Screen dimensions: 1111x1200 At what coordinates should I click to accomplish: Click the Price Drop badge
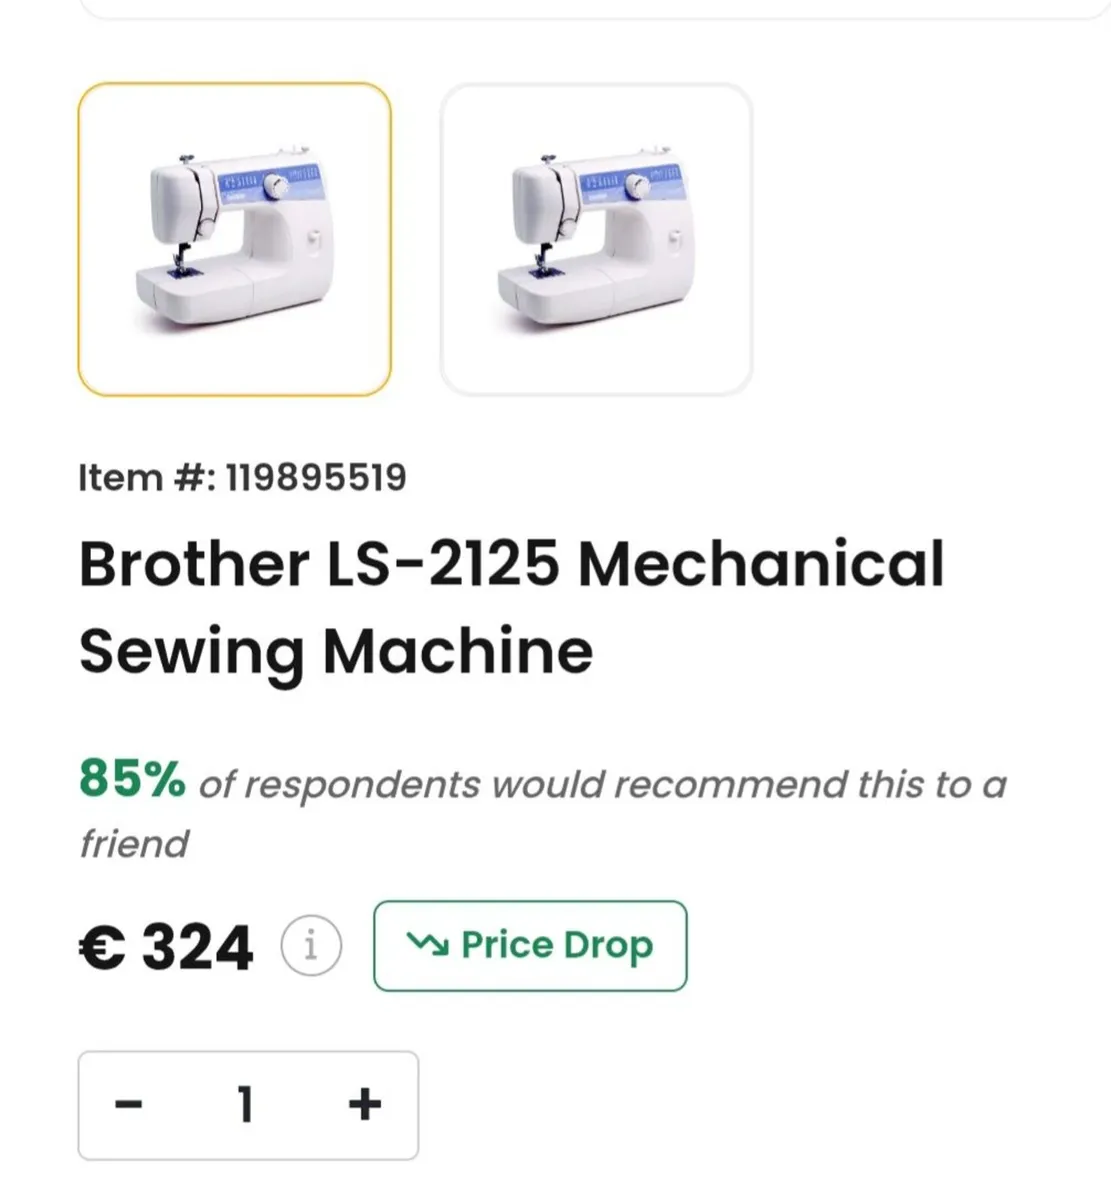(x=529, y=944)
